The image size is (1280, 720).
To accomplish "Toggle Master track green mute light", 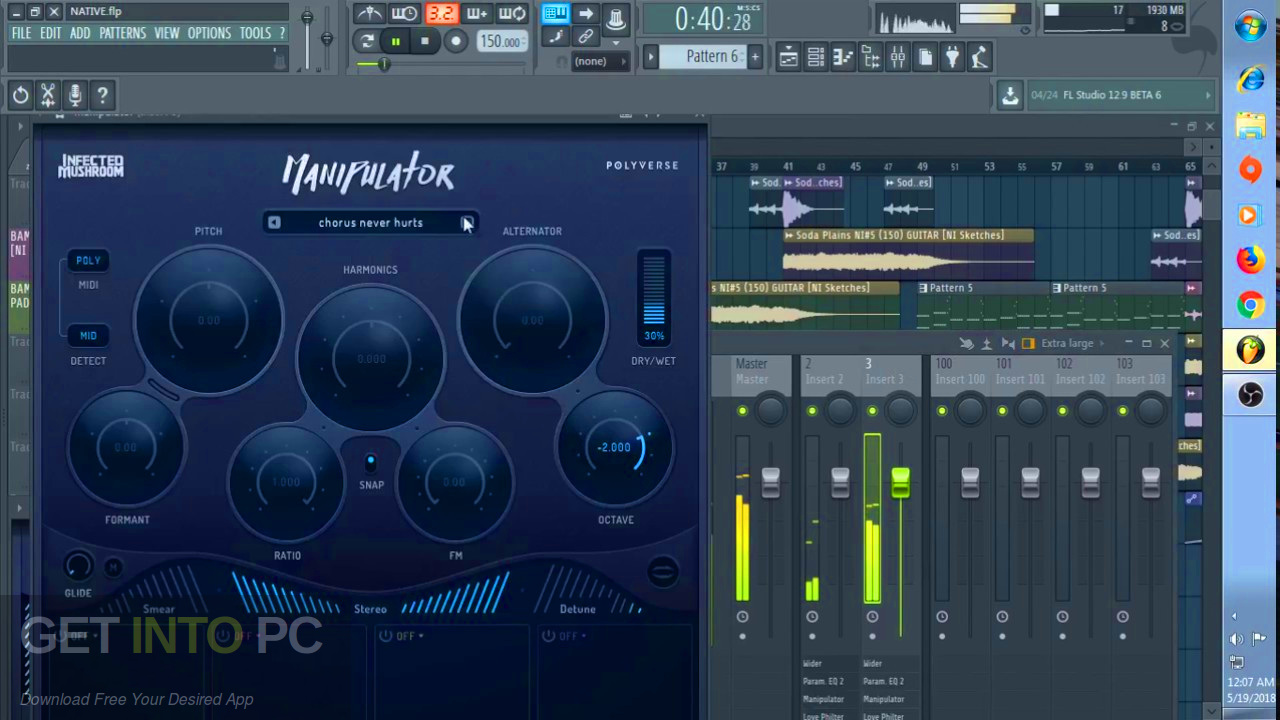I will (742, 411).
